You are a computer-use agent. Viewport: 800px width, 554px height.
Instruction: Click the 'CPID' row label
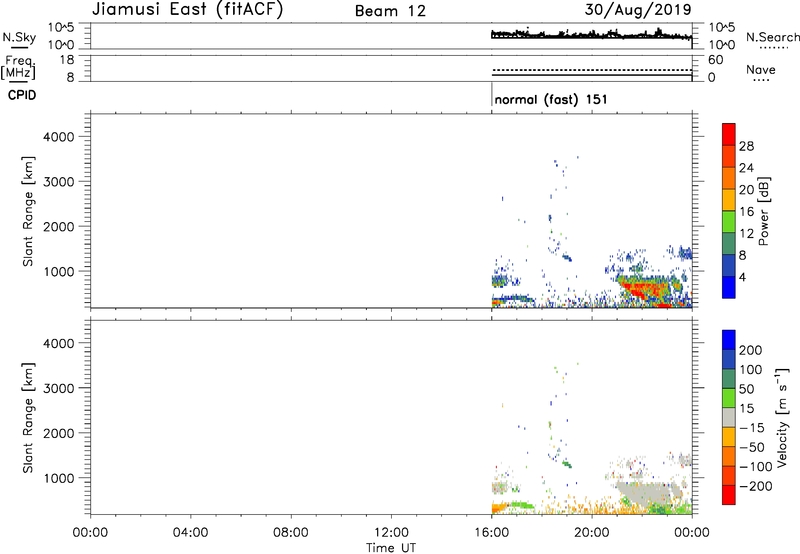pos(22,95)
